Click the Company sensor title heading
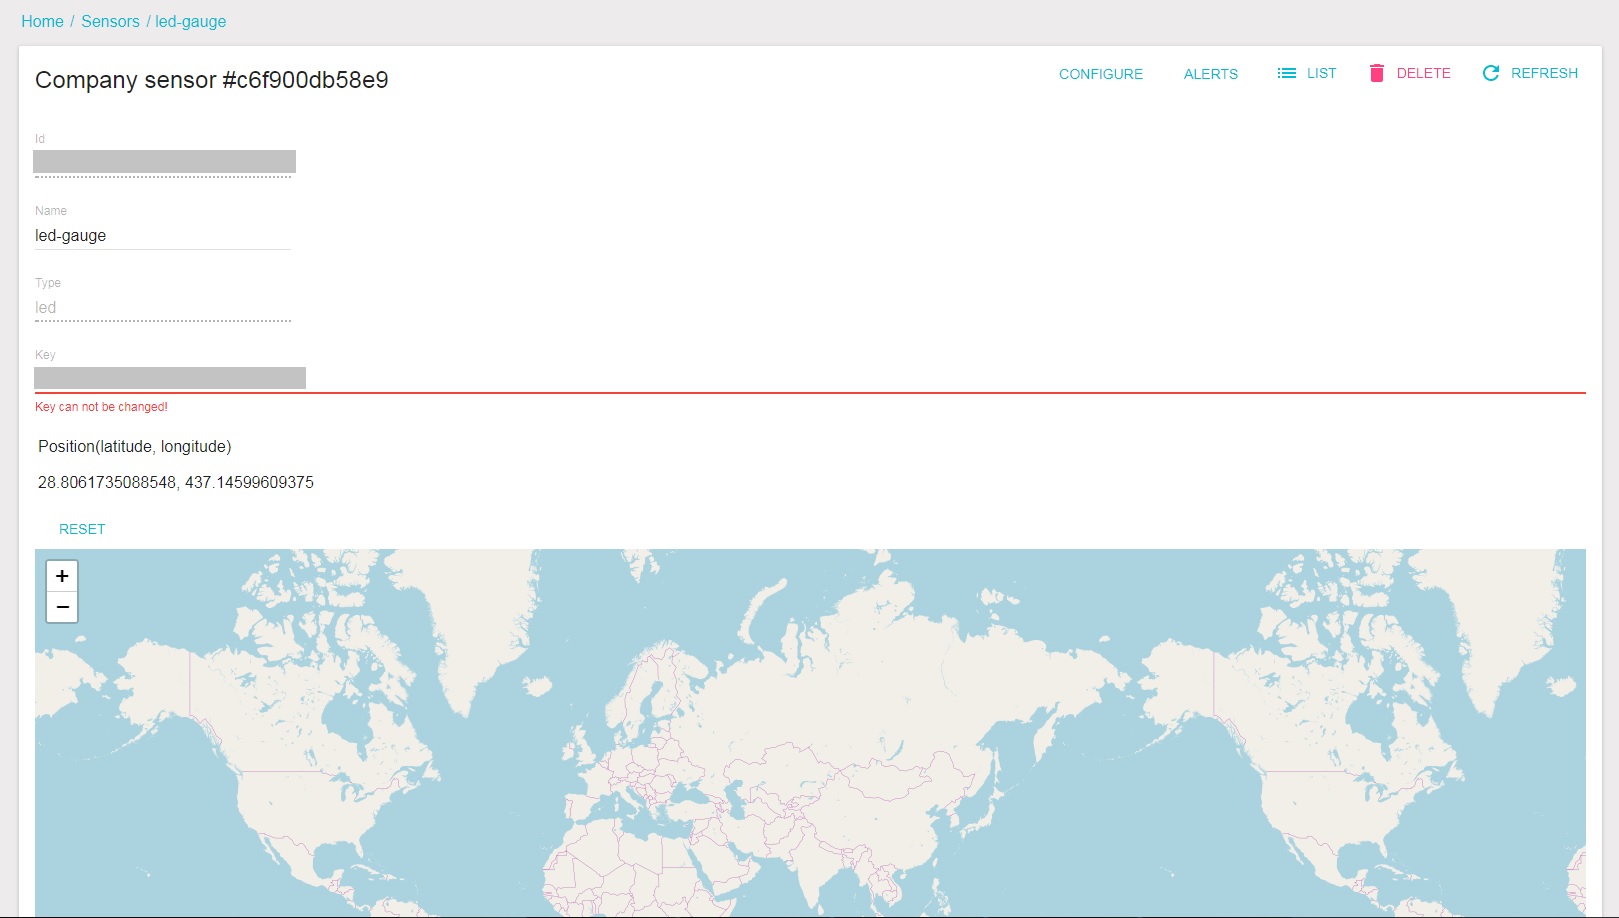 point(211,80)
